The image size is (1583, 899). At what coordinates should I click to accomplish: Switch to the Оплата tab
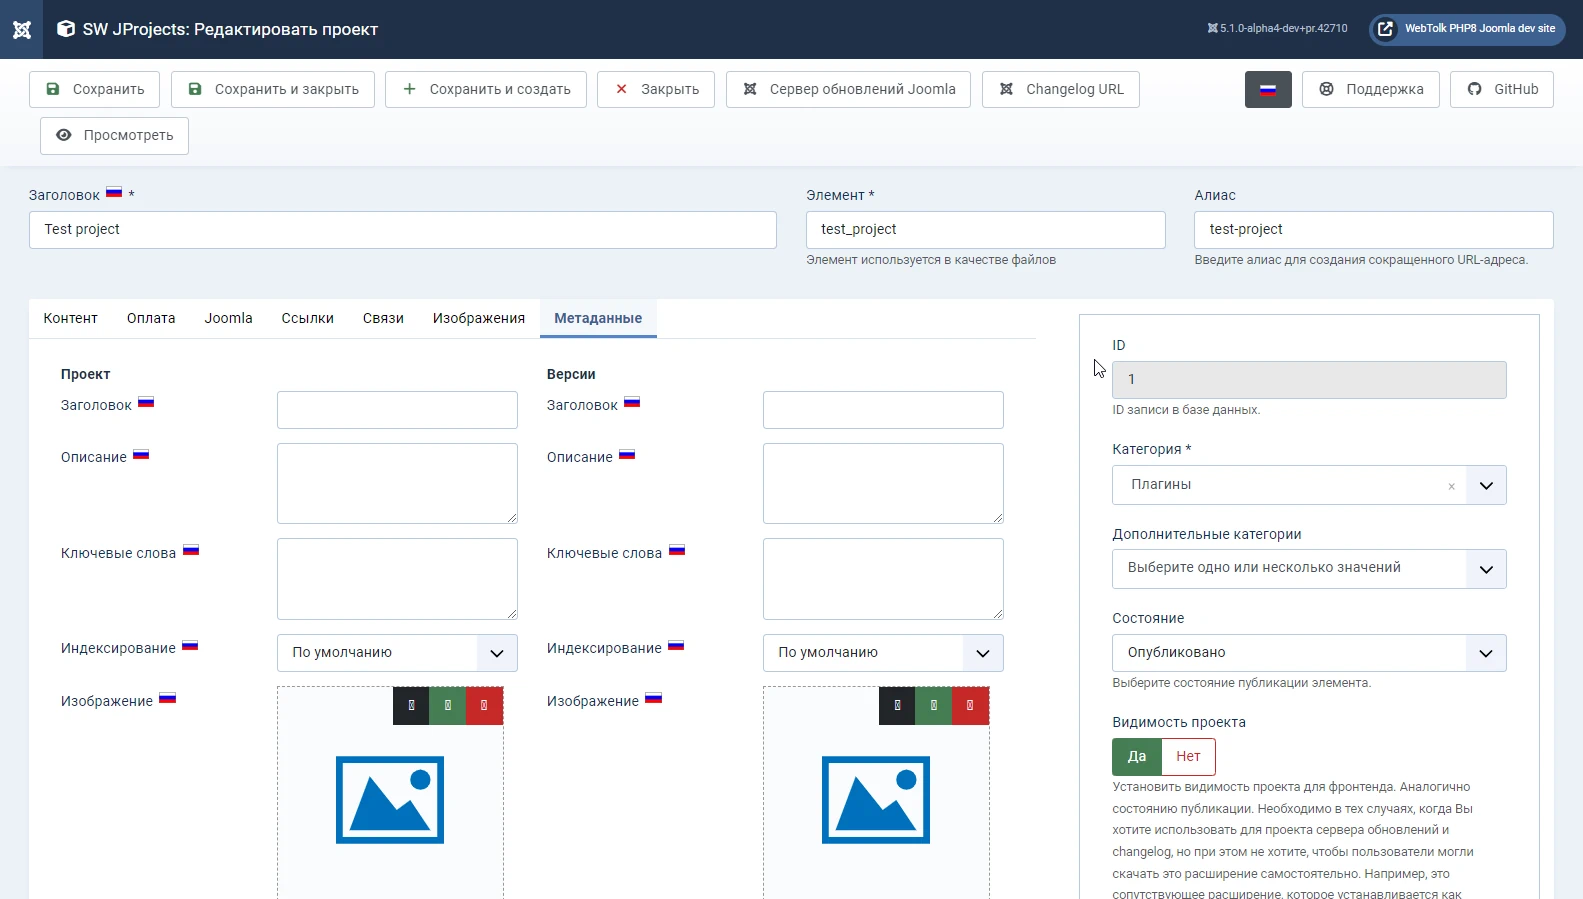151,318
